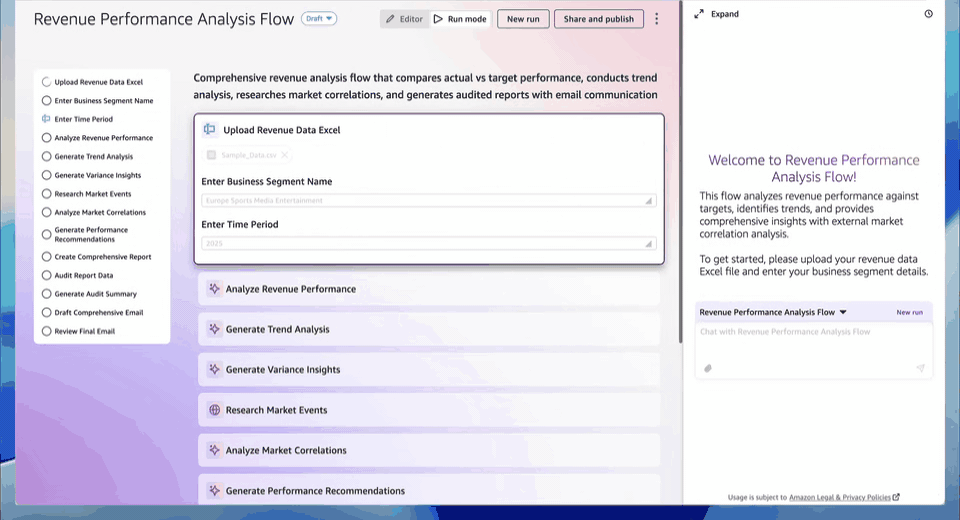This screenshot has width=960, height=520.
Task: Click the Revenue Performance Analysis Flow title
Action: click(x=163, y=19)
